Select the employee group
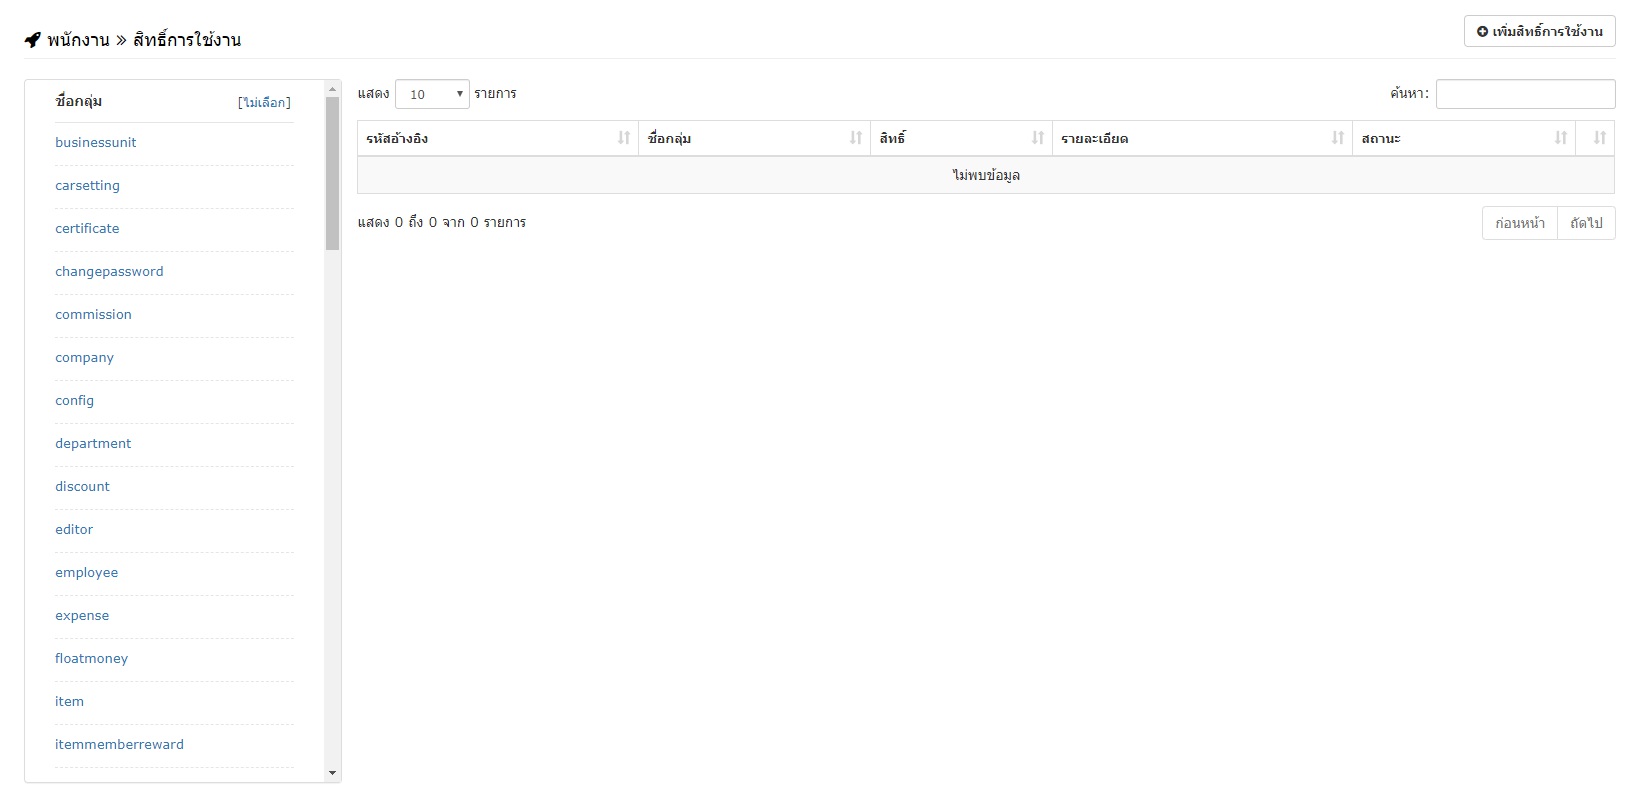Image resolution: width=1626 pixels, height=794 pixels. (x=86, y=573)
